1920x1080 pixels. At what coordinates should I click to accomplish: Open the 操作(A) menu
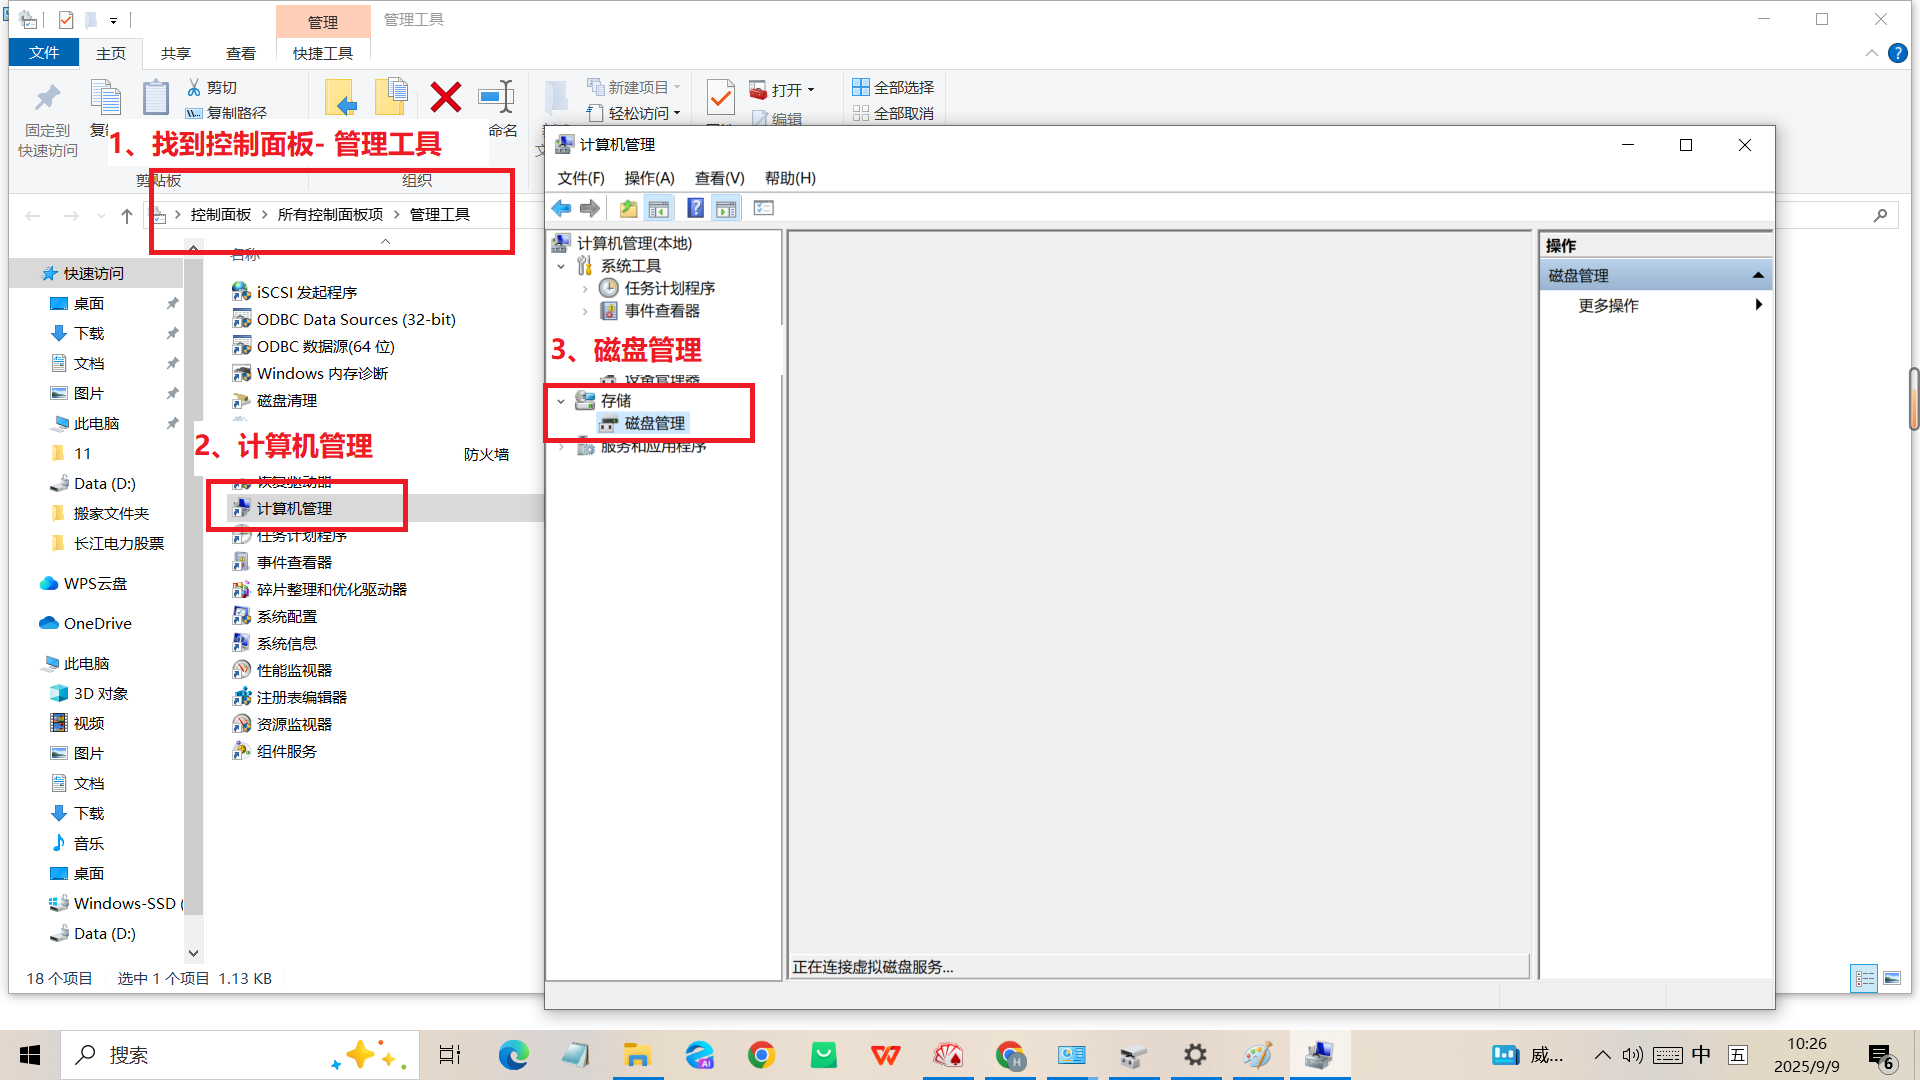click(649, 178)
